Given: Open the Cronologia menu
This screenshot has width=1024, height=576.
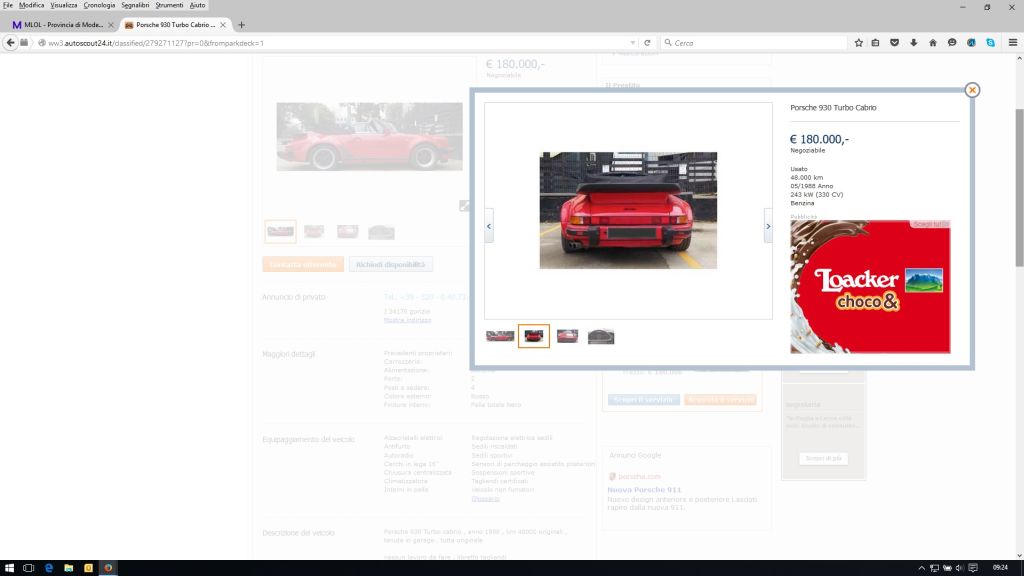Looking at the screenshot, I should [x=99, y=5].
